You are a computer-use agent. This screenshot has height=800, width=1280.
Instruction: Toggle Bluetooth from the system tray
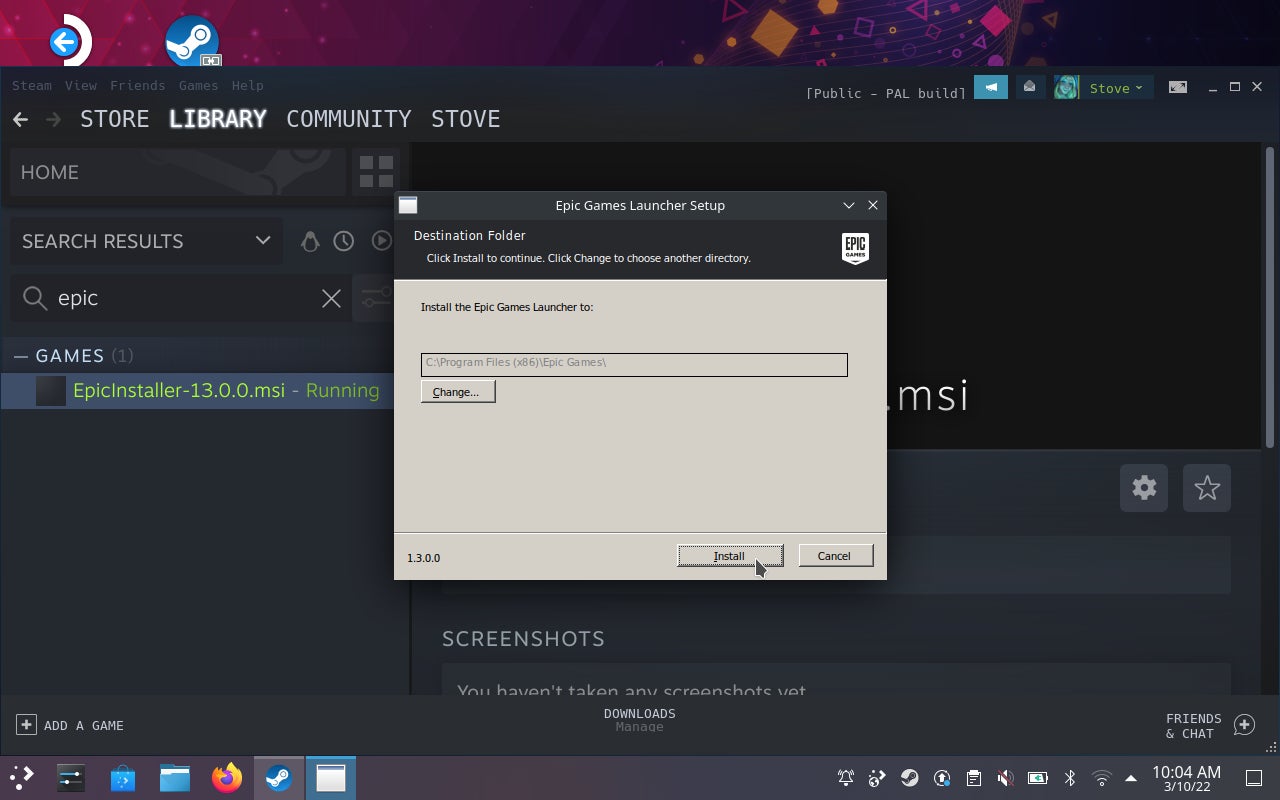coord(1070,777)
